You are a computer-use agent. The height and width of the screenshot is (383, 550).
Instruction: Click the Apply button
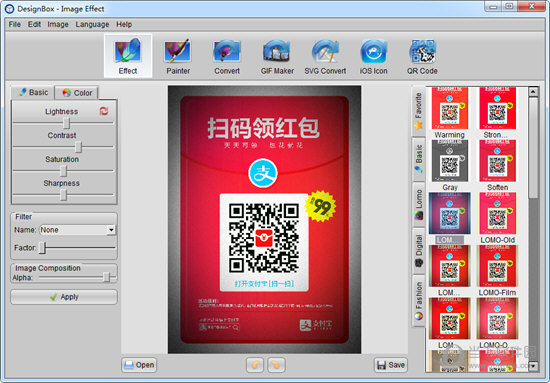coord(64,297)
